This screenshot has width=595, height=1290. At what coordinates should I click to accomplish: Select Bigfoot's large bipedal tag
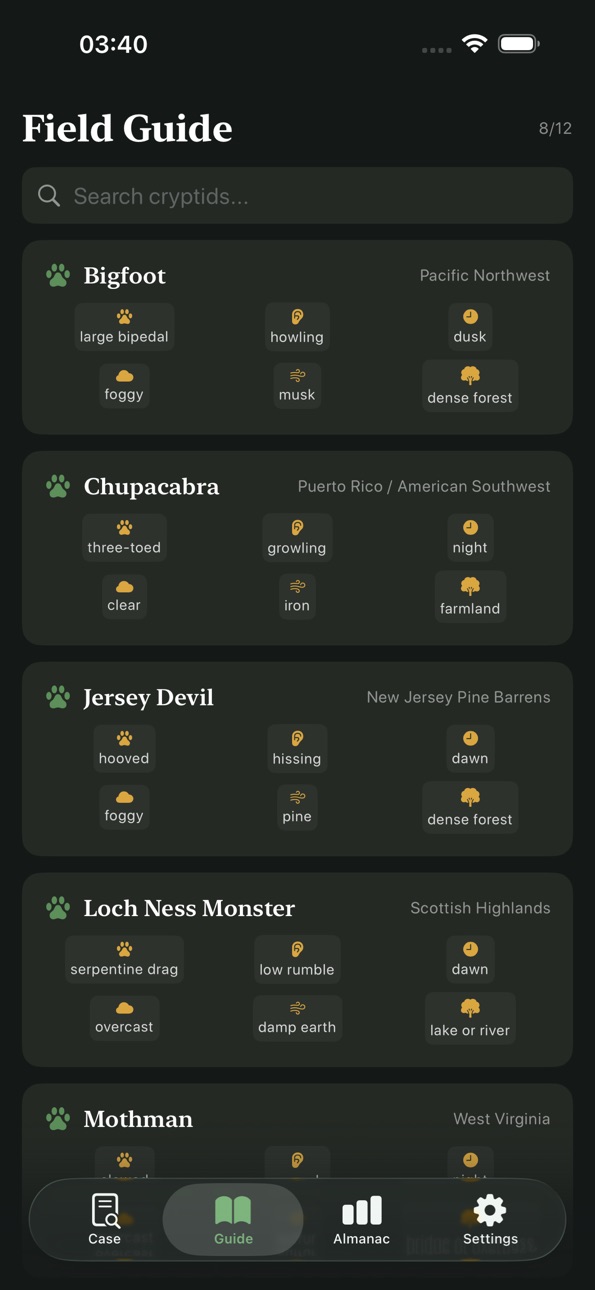(124, 327)
